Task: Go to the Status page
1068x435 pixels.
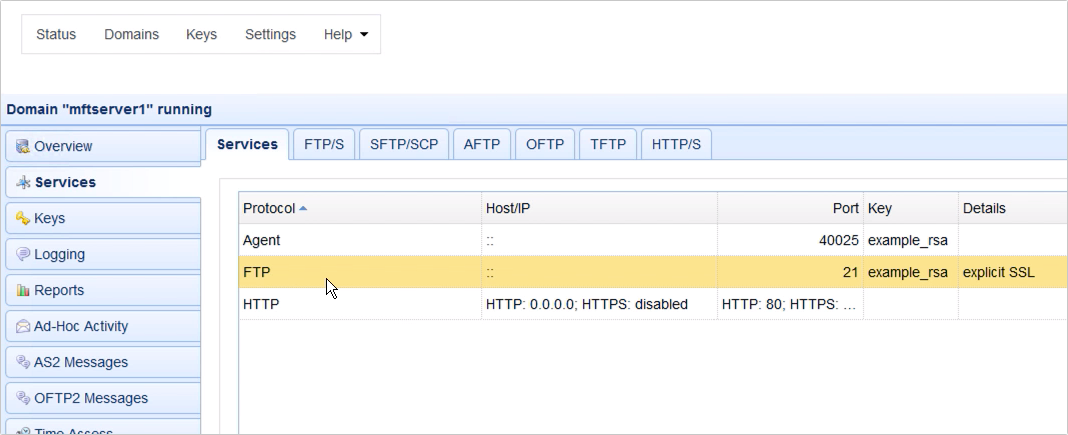Action: [x=56, y=35]
